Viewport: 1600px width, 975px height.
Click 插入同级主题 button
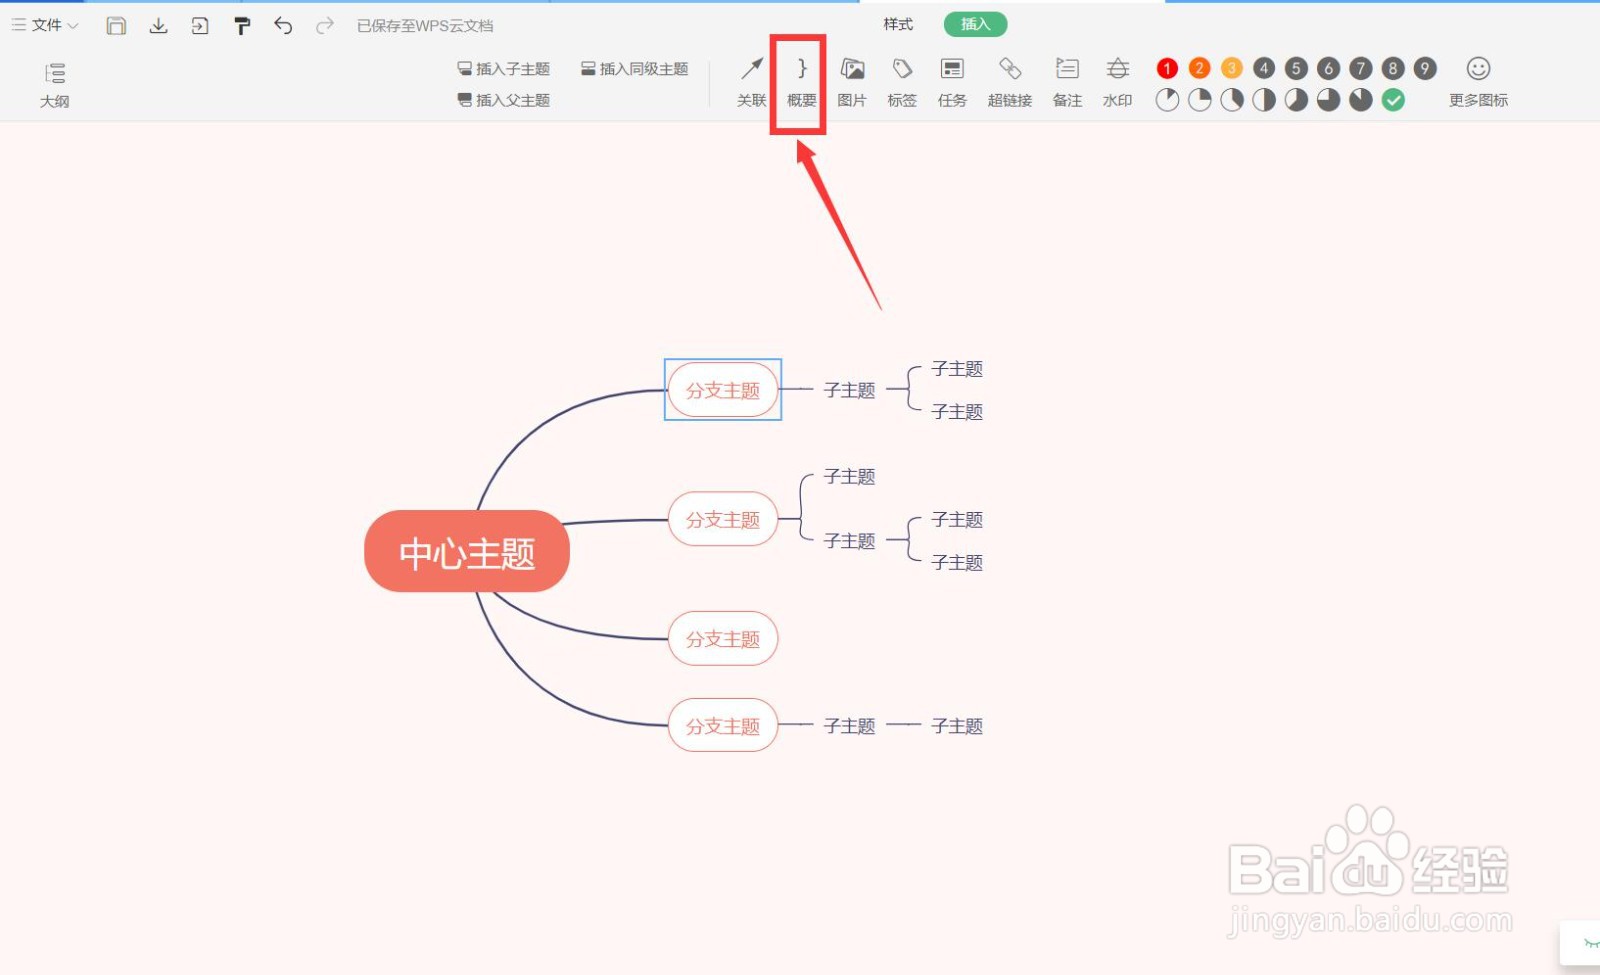pyautogui.click(x=635, y=69)
